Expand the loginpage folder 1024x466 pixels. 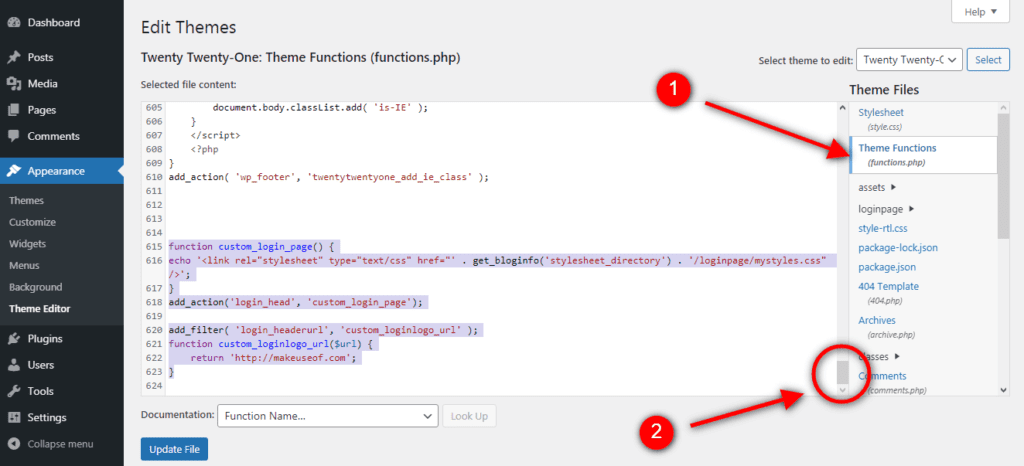(886, 209)
